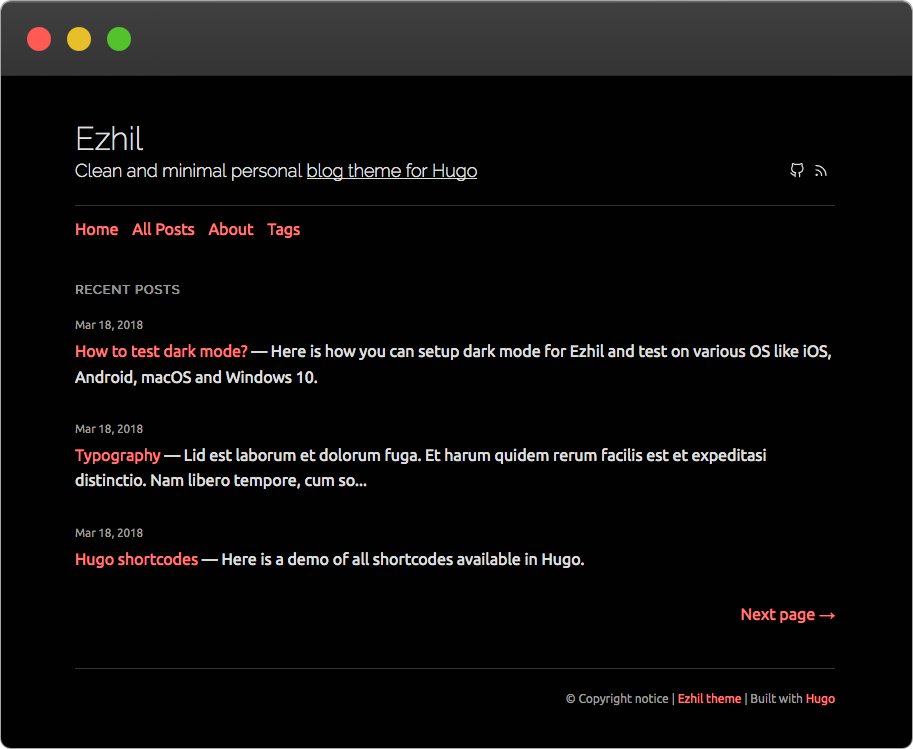
Task: Visit the Ezhil theme footer link
Action: [x=709, y=698]
